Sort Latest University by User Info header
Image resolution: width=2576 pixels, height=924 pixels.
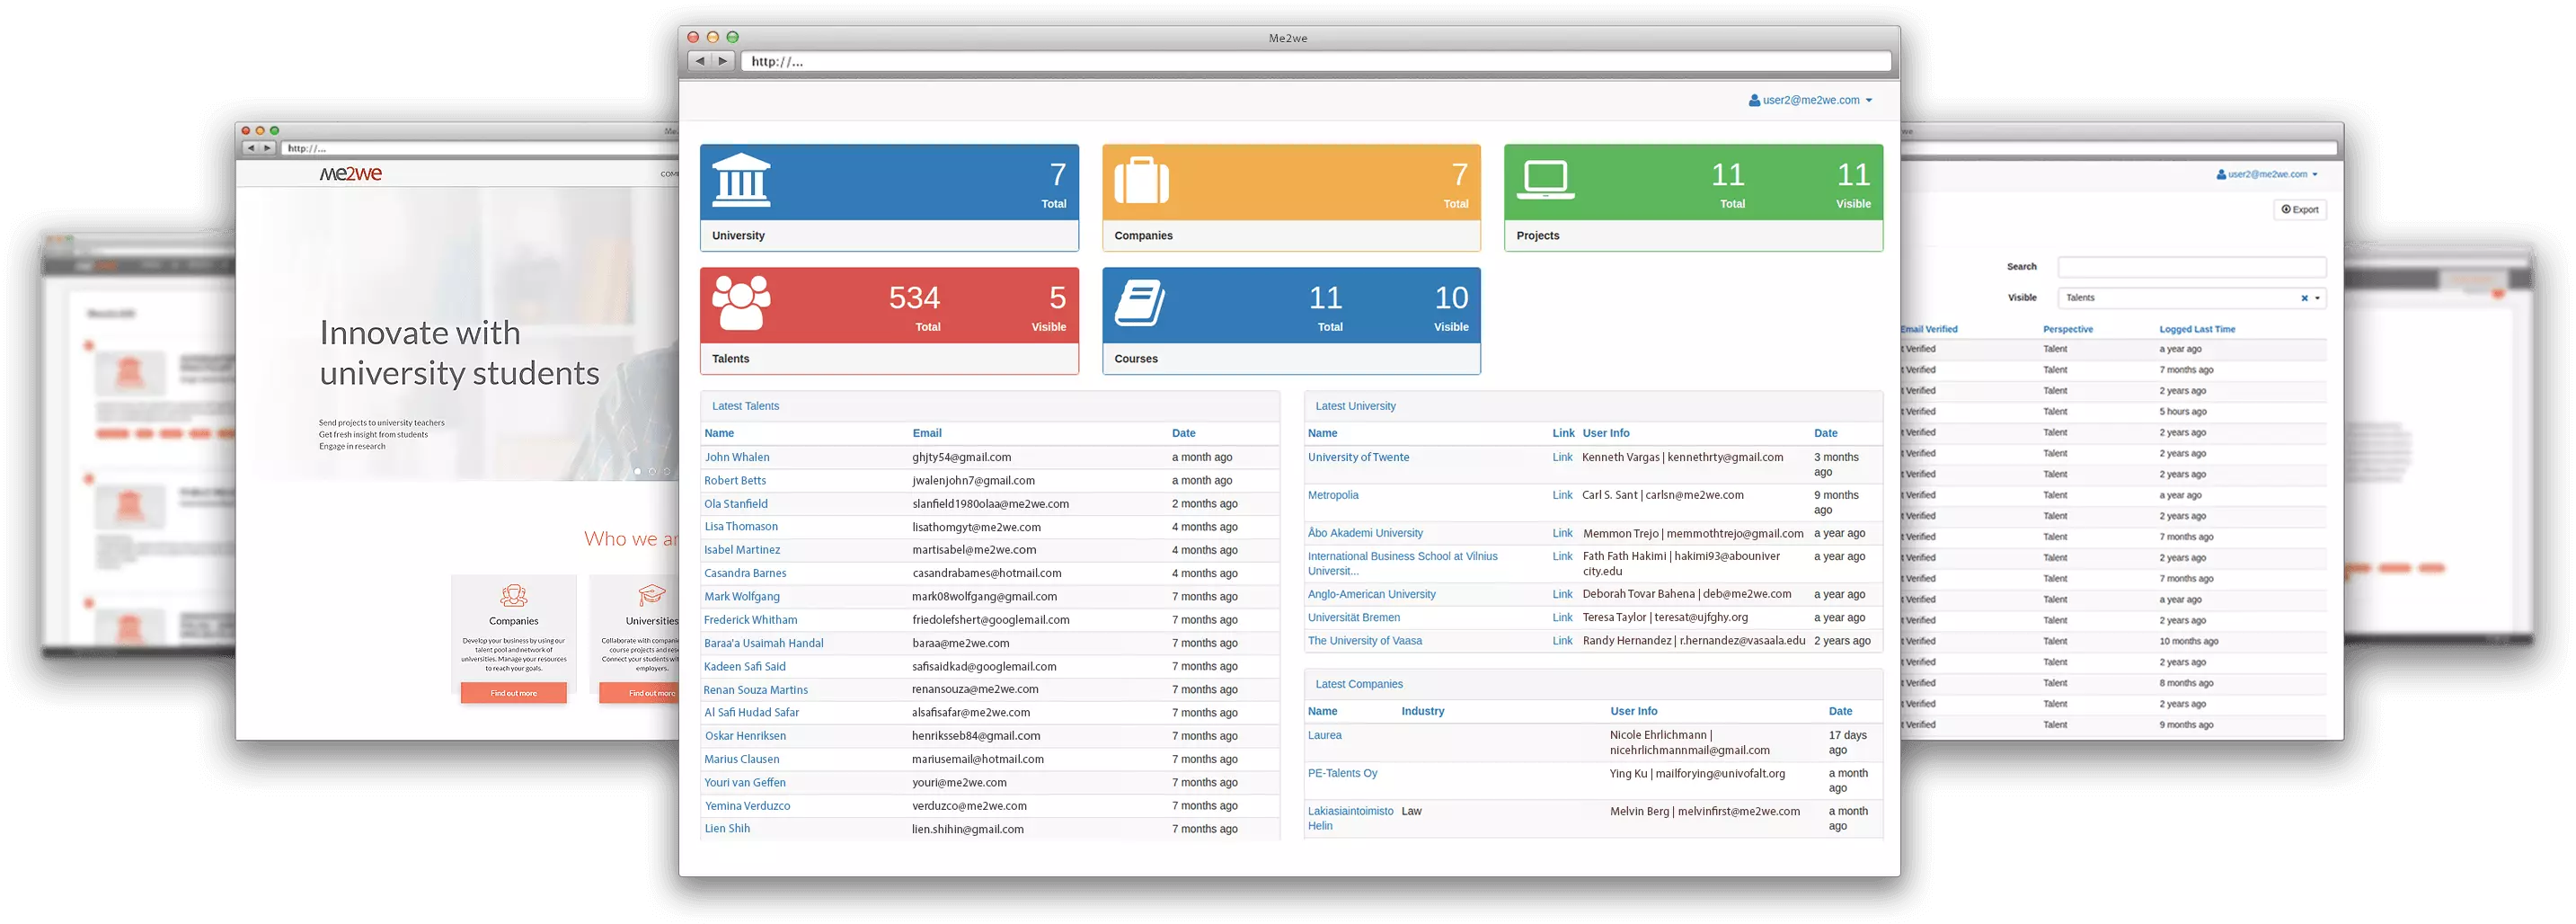1606,433
